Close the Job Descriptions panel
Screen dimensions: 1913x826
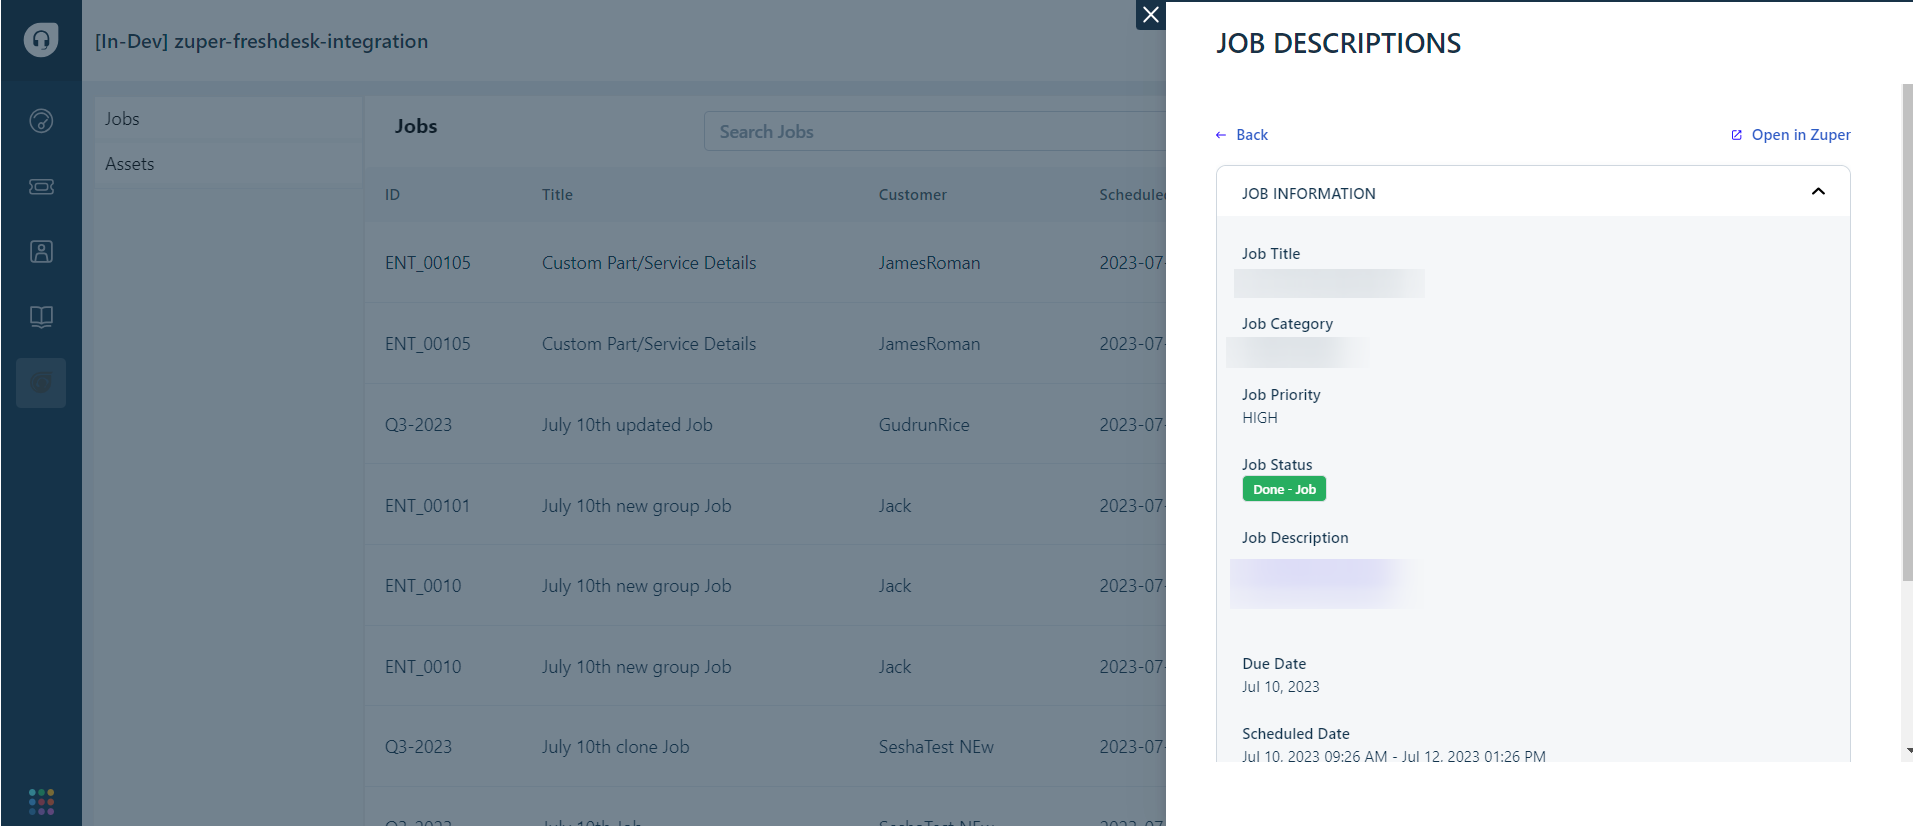pyautogui.click(x=1151, y=15)
